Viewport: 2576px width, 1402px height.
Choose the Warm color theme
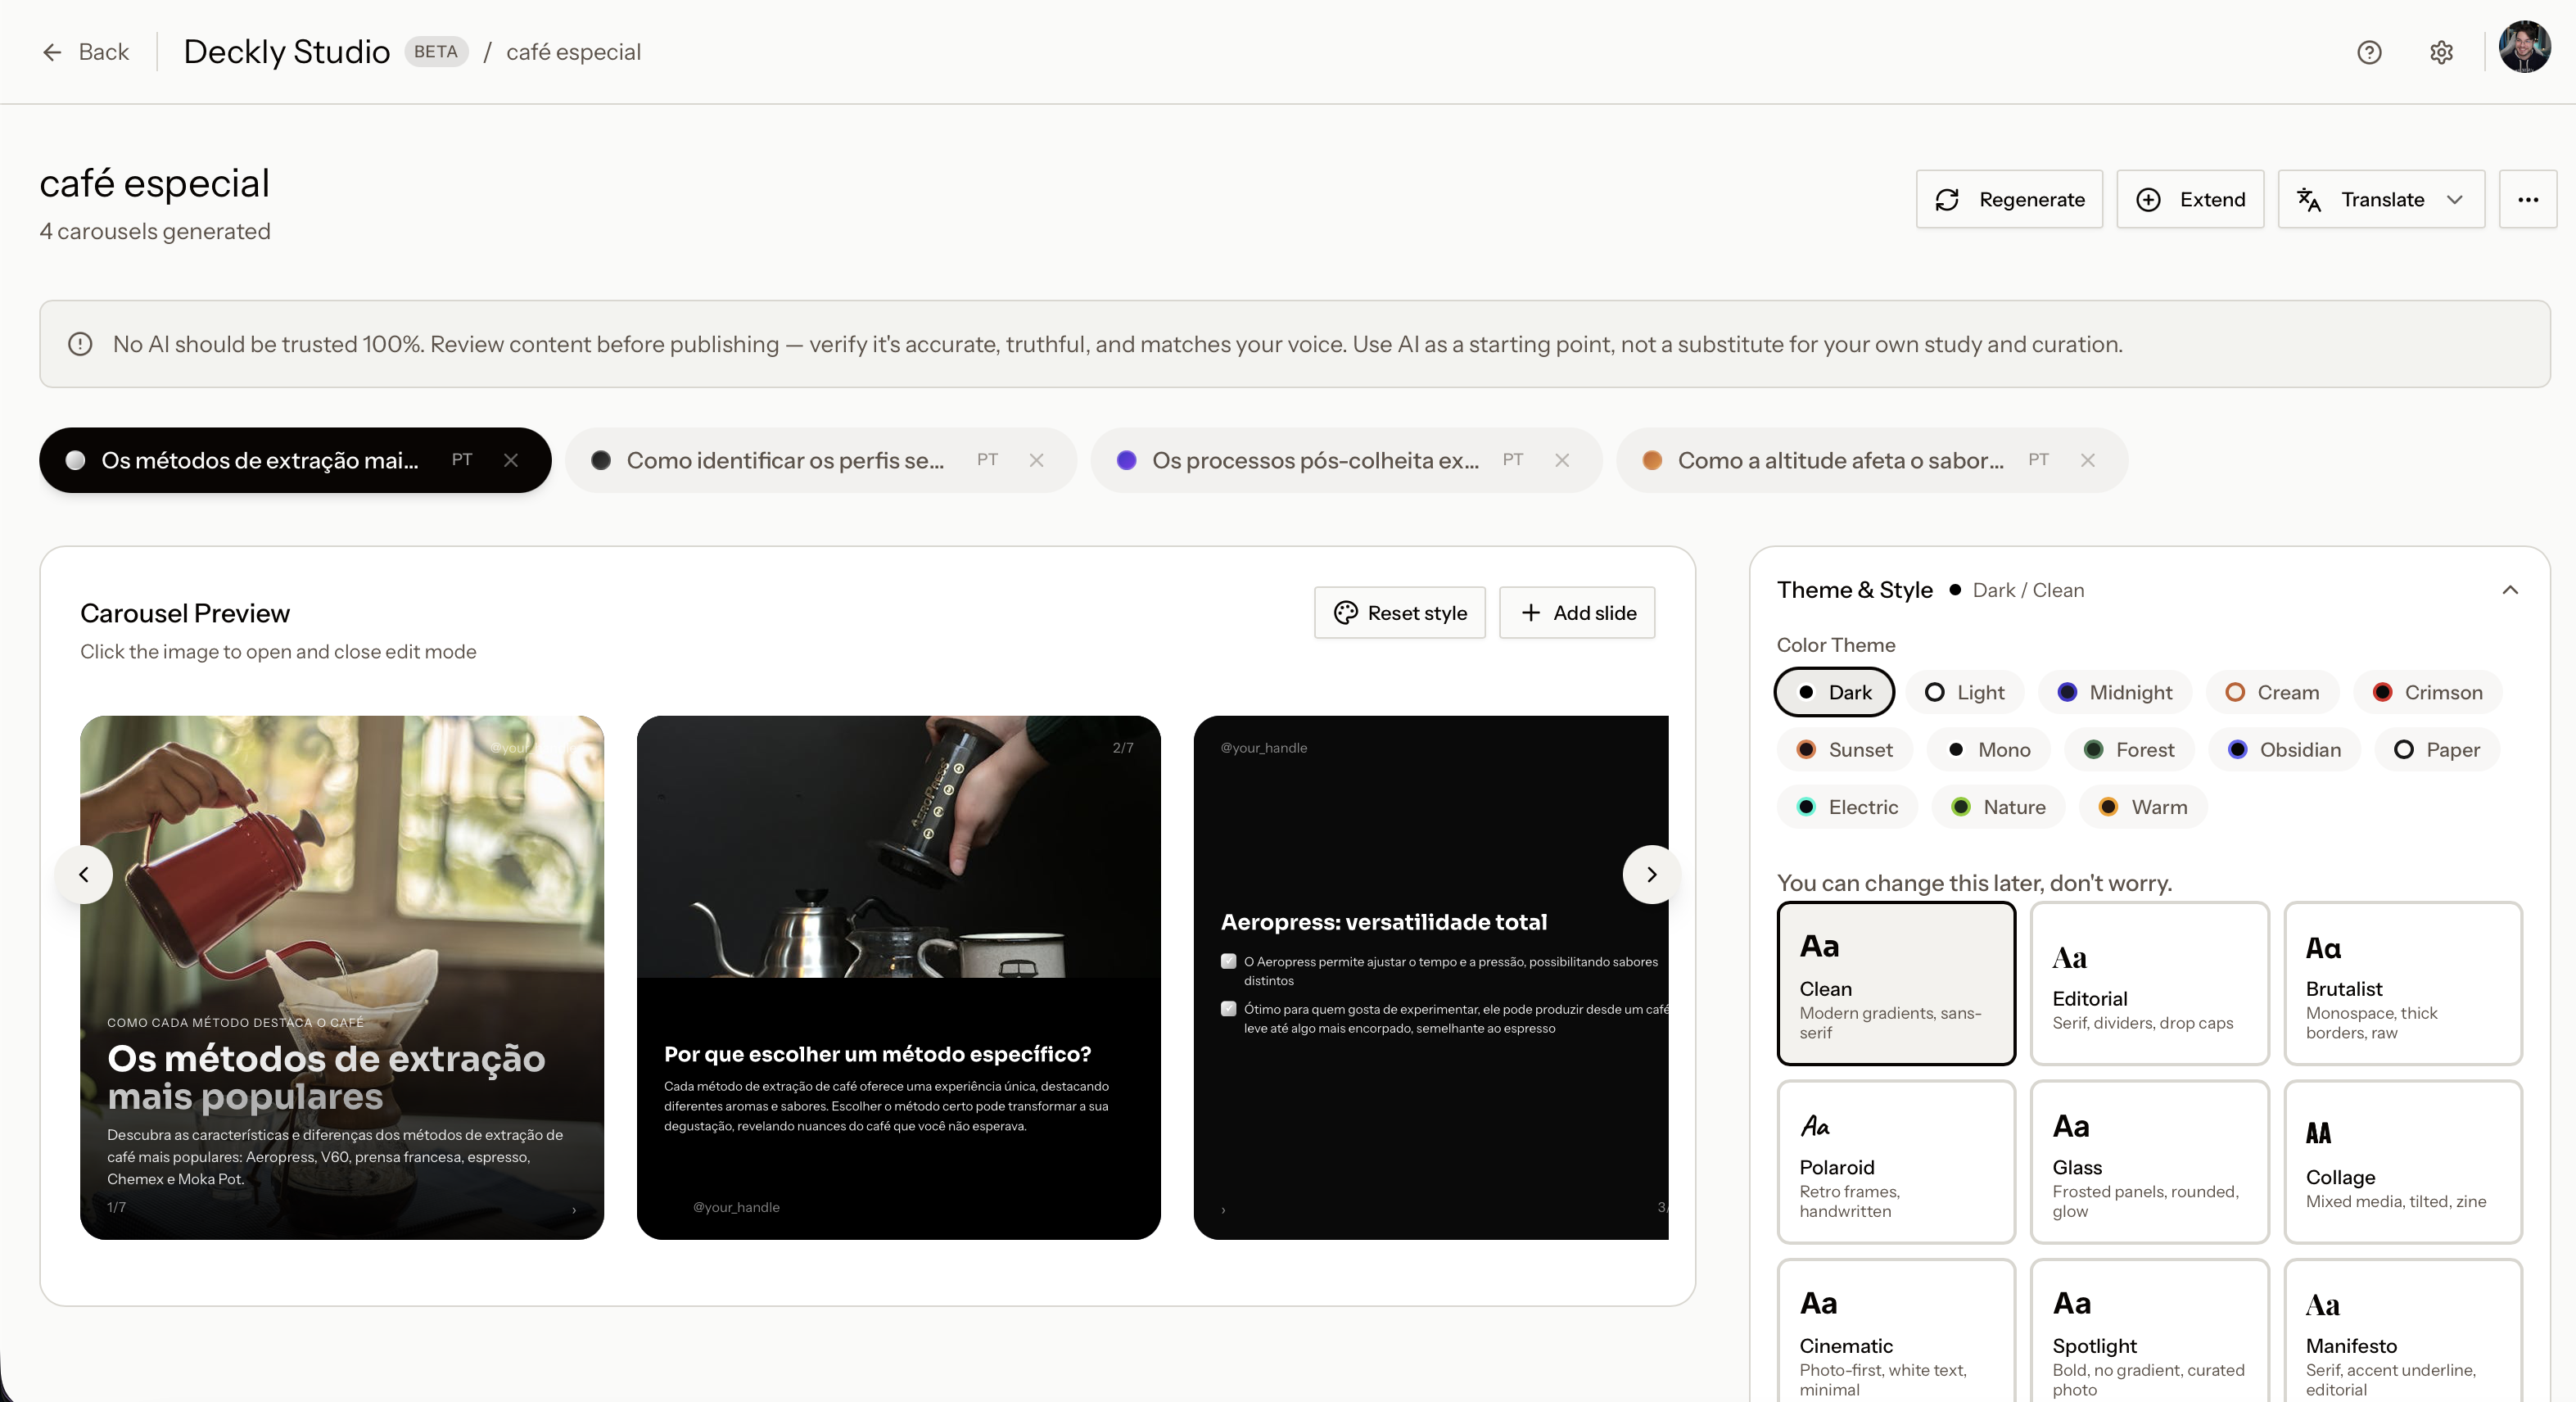(2143, 806)
